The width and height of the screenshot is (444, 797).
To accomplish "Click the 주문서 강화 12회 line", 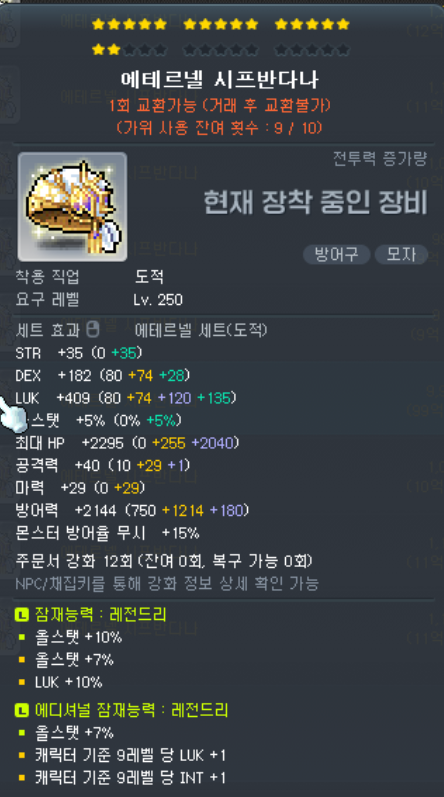I will click(164, 561).
